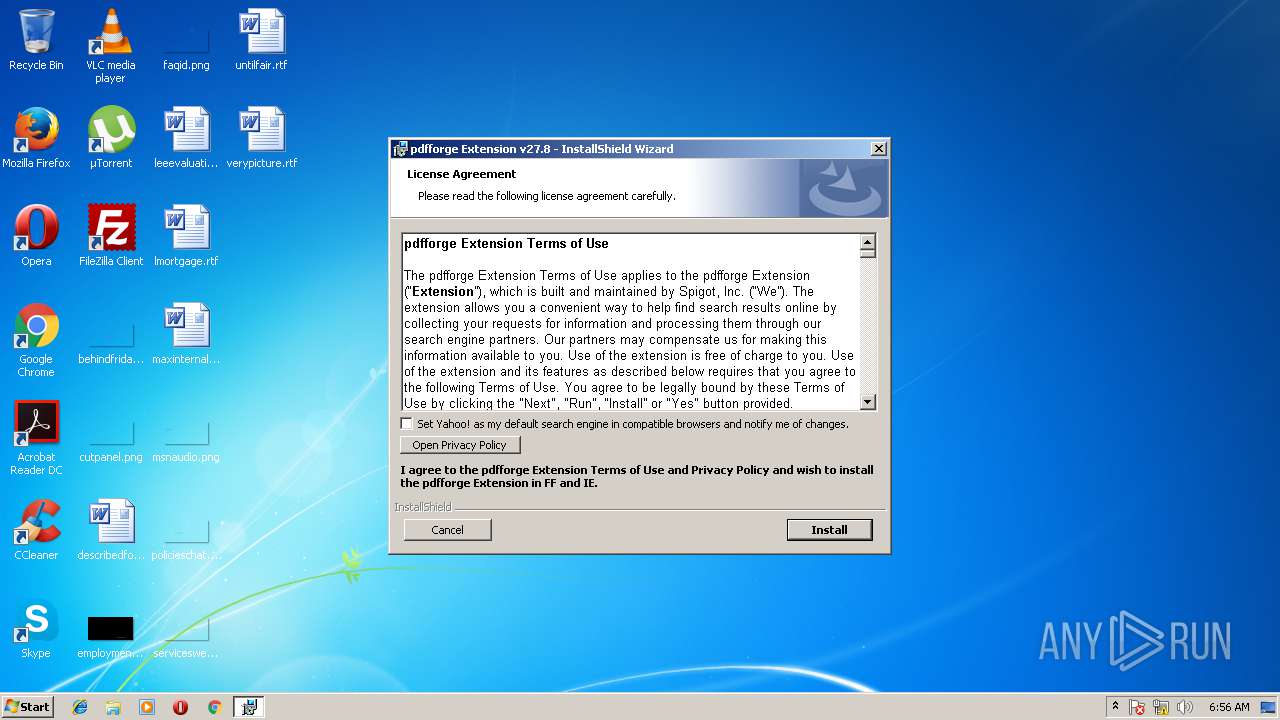The width and height of the screenshot is (1280, 720).
Task: Click the license text scrollbar track
Action: pyautogui.click(x=867, y=327)
